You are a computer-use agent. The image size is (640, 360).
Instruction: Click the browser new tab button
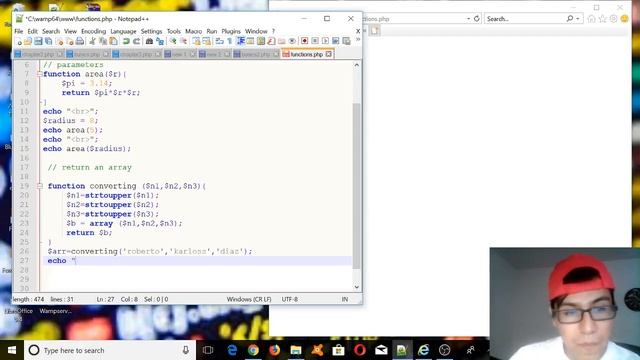pos(375,31)
